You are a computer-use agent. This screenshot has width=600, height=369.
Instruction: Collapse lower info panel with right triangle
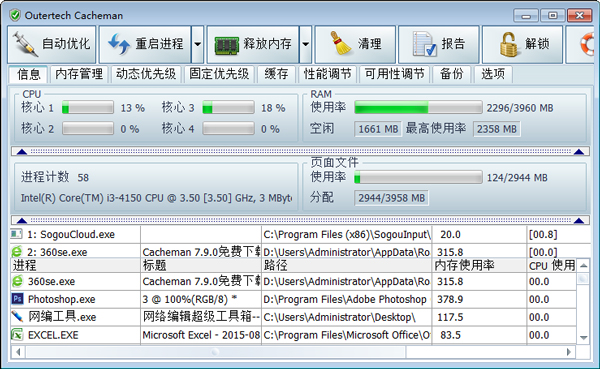point(579,220)
